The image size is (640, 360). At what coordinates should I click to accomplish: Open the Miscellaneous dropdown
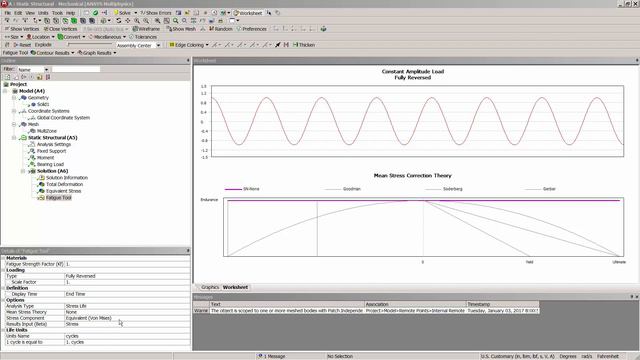coord(107,37)
